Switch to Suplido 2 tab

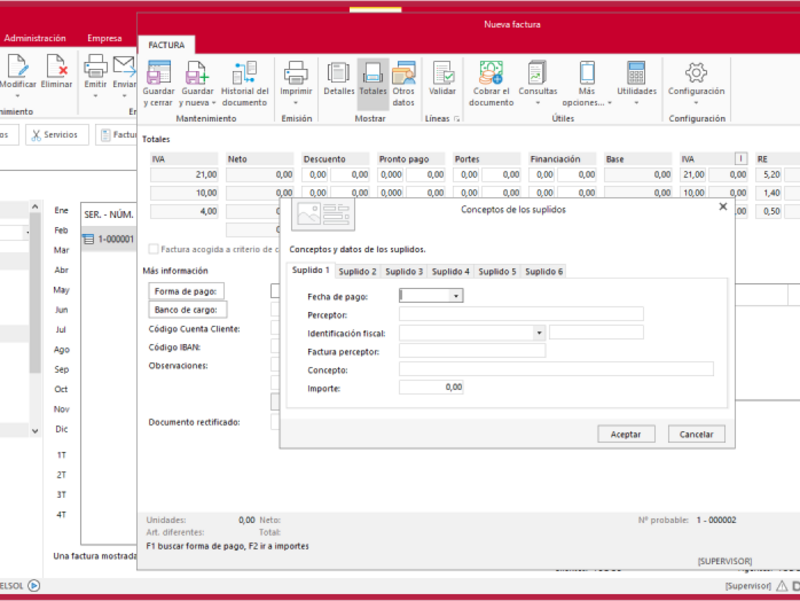click(x=357, y=271)
